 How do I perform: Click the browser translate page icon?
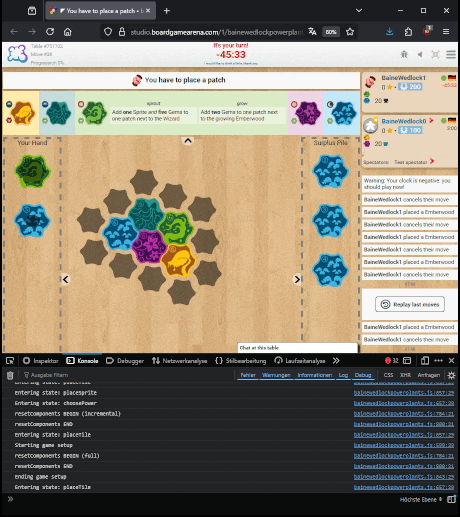click(x=312, y=32)
